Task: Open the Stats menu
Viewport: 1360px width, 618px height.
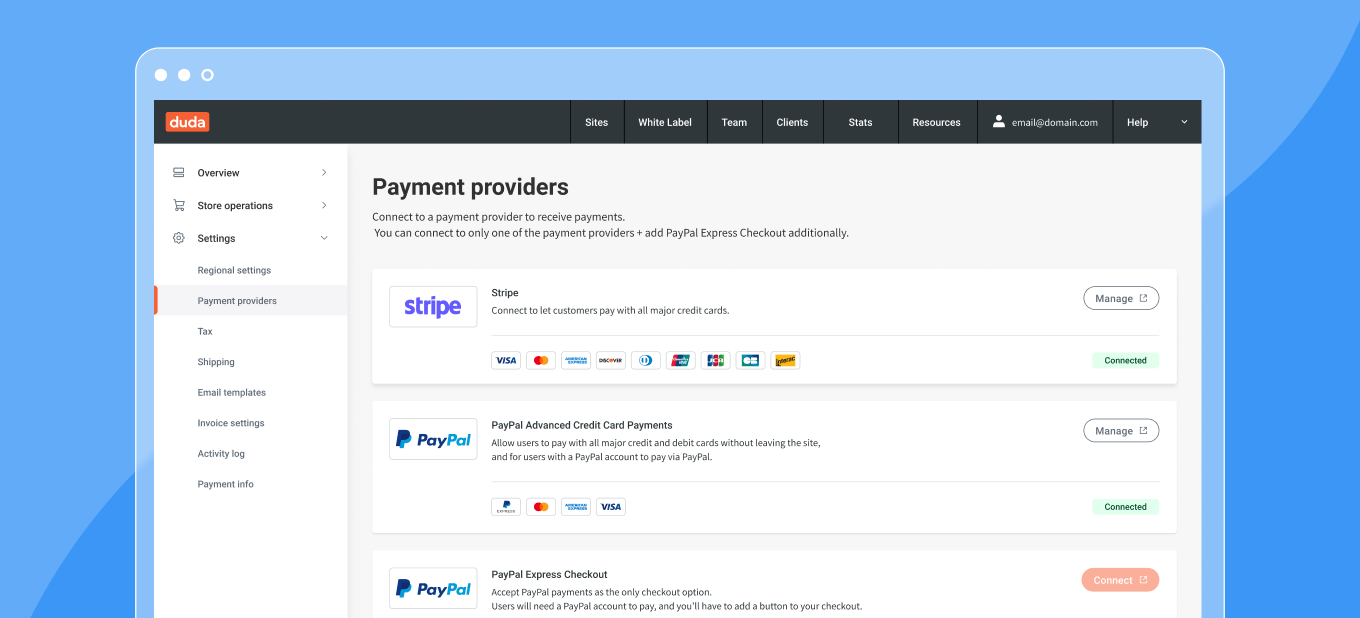Action: pyautogui.click(x=860, y=122)
